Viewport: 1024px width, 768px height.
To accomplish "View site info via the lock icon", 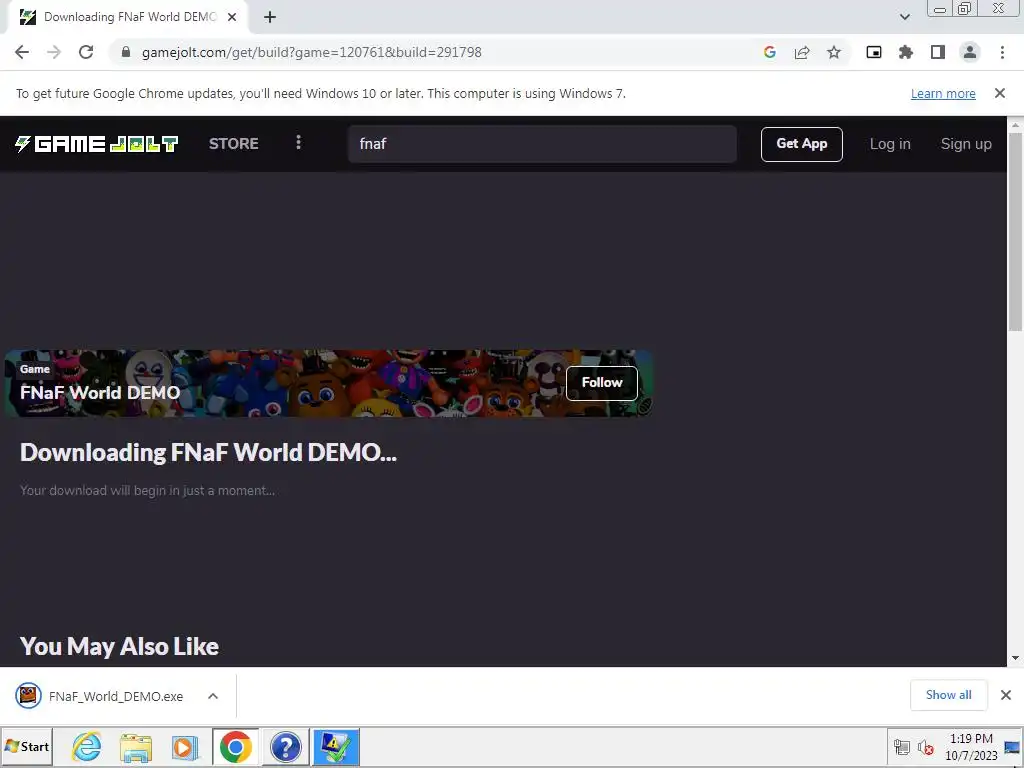I will tap(126, 52).
